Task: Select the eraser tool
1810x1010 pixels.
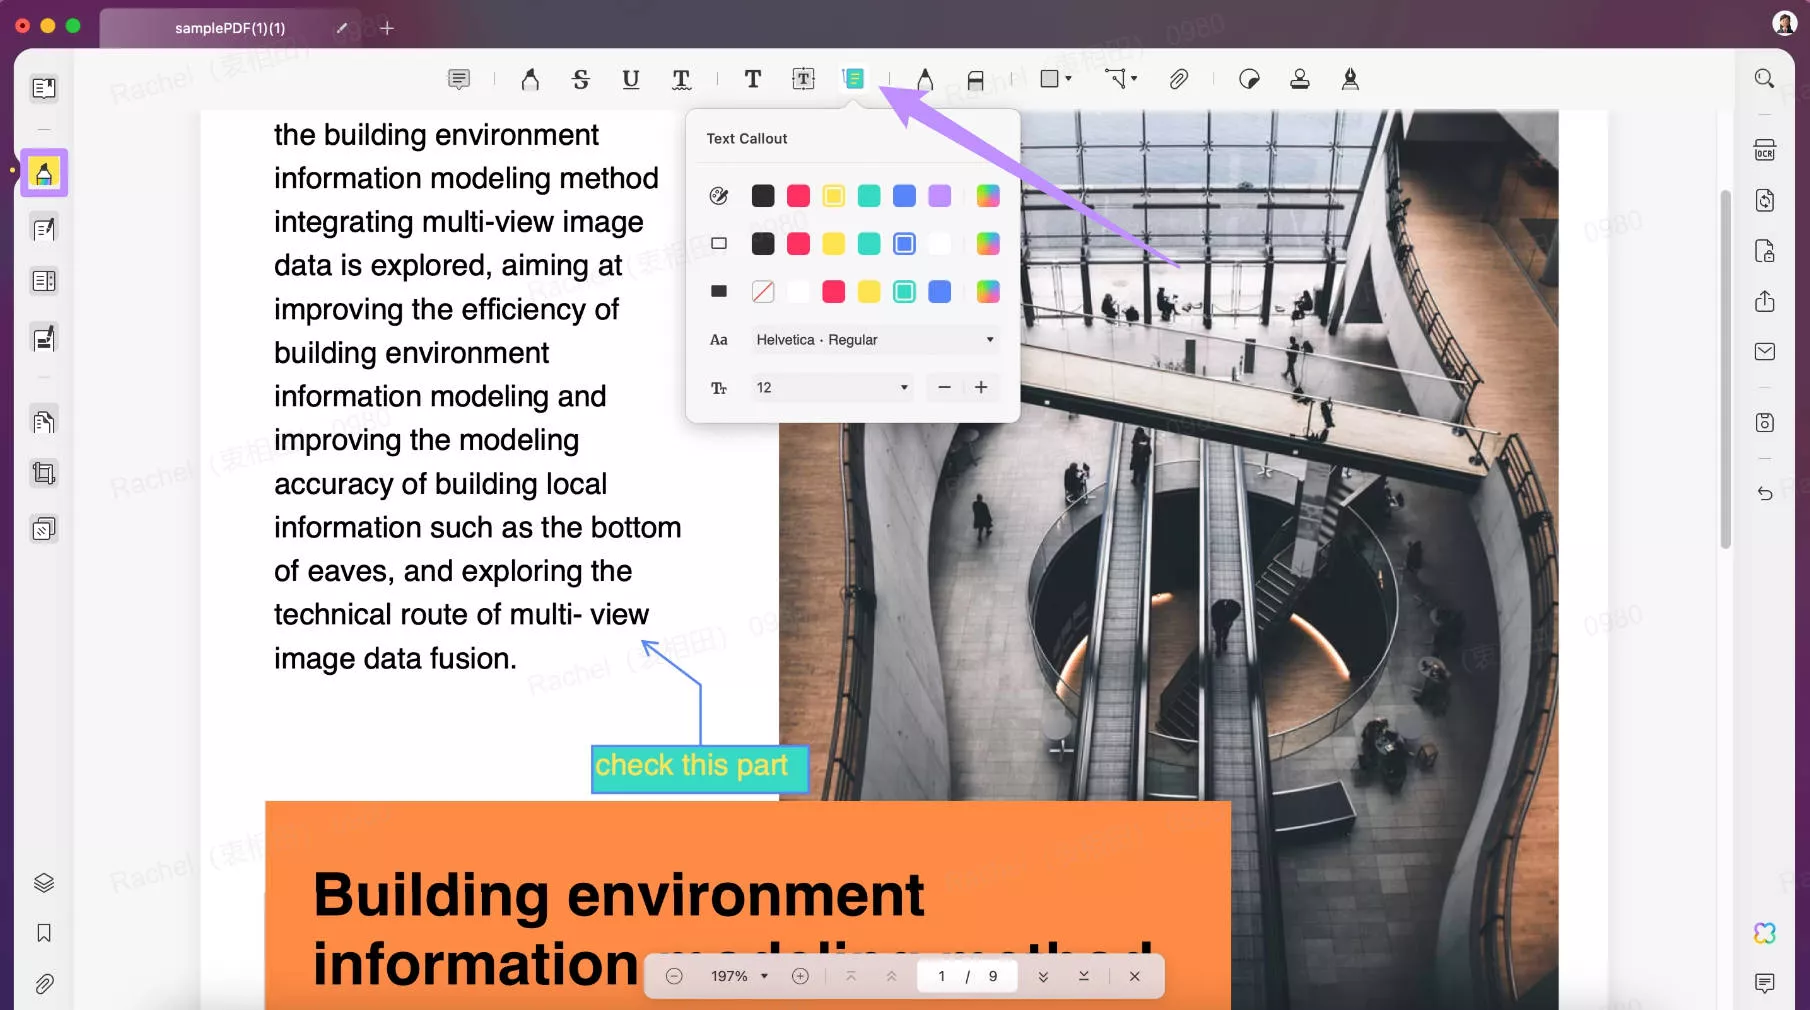Action: tap(976, 80)
